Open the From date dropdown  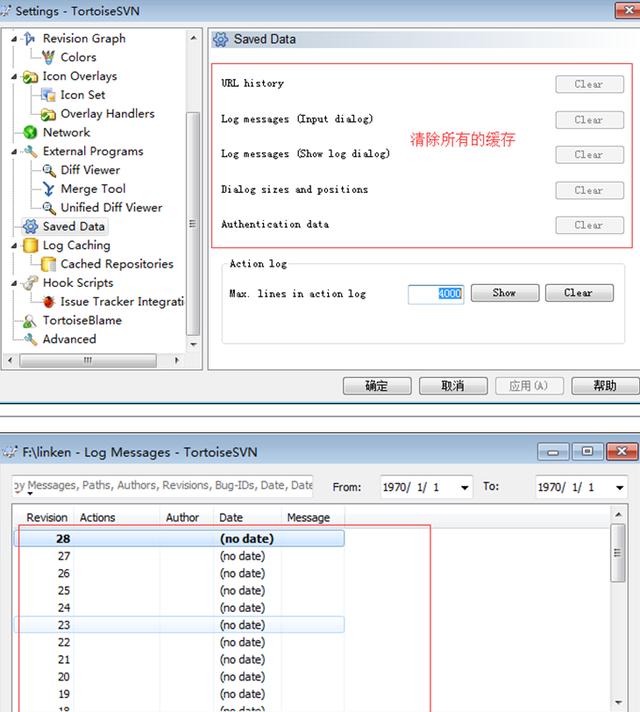[464, 488]
